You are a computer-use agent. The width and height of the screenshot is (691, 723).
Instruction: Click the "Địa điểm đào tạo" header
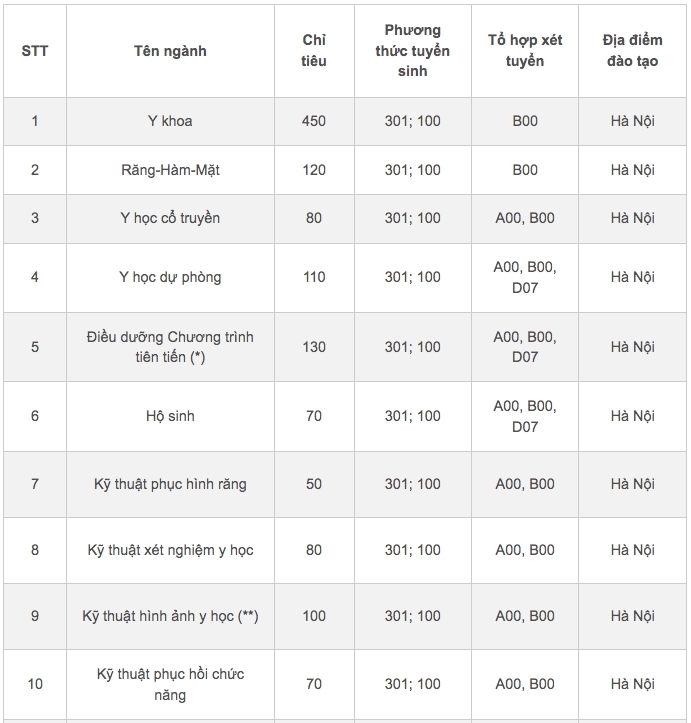(x=633, y=50)
